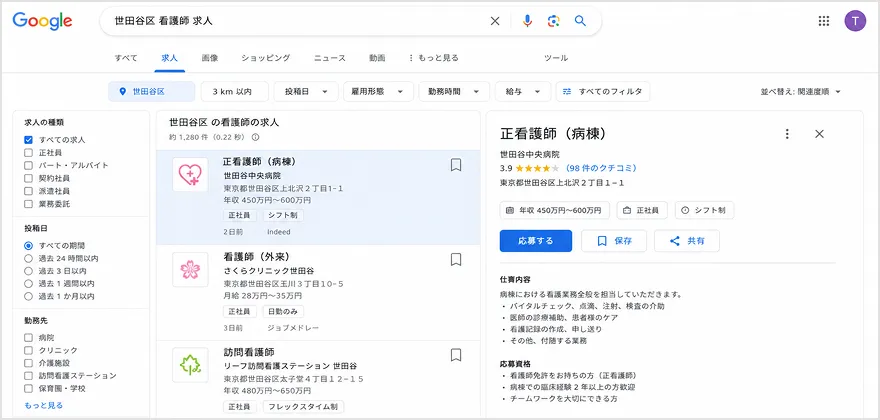Check the 正社員 job type checkbox
Image resolution: width=880 pixels, height=420 pixels.
[x=29, y=153]
